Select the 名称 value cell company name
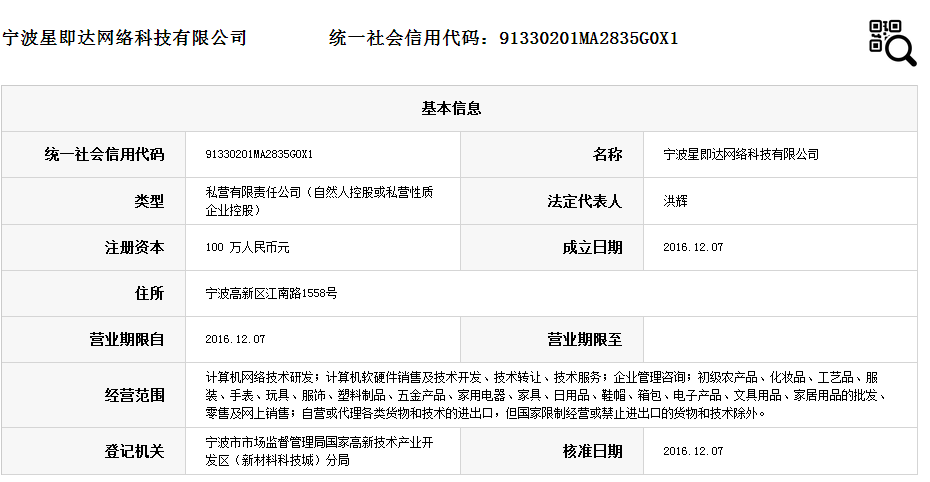 pyautogui.click(x=741, y=155)
